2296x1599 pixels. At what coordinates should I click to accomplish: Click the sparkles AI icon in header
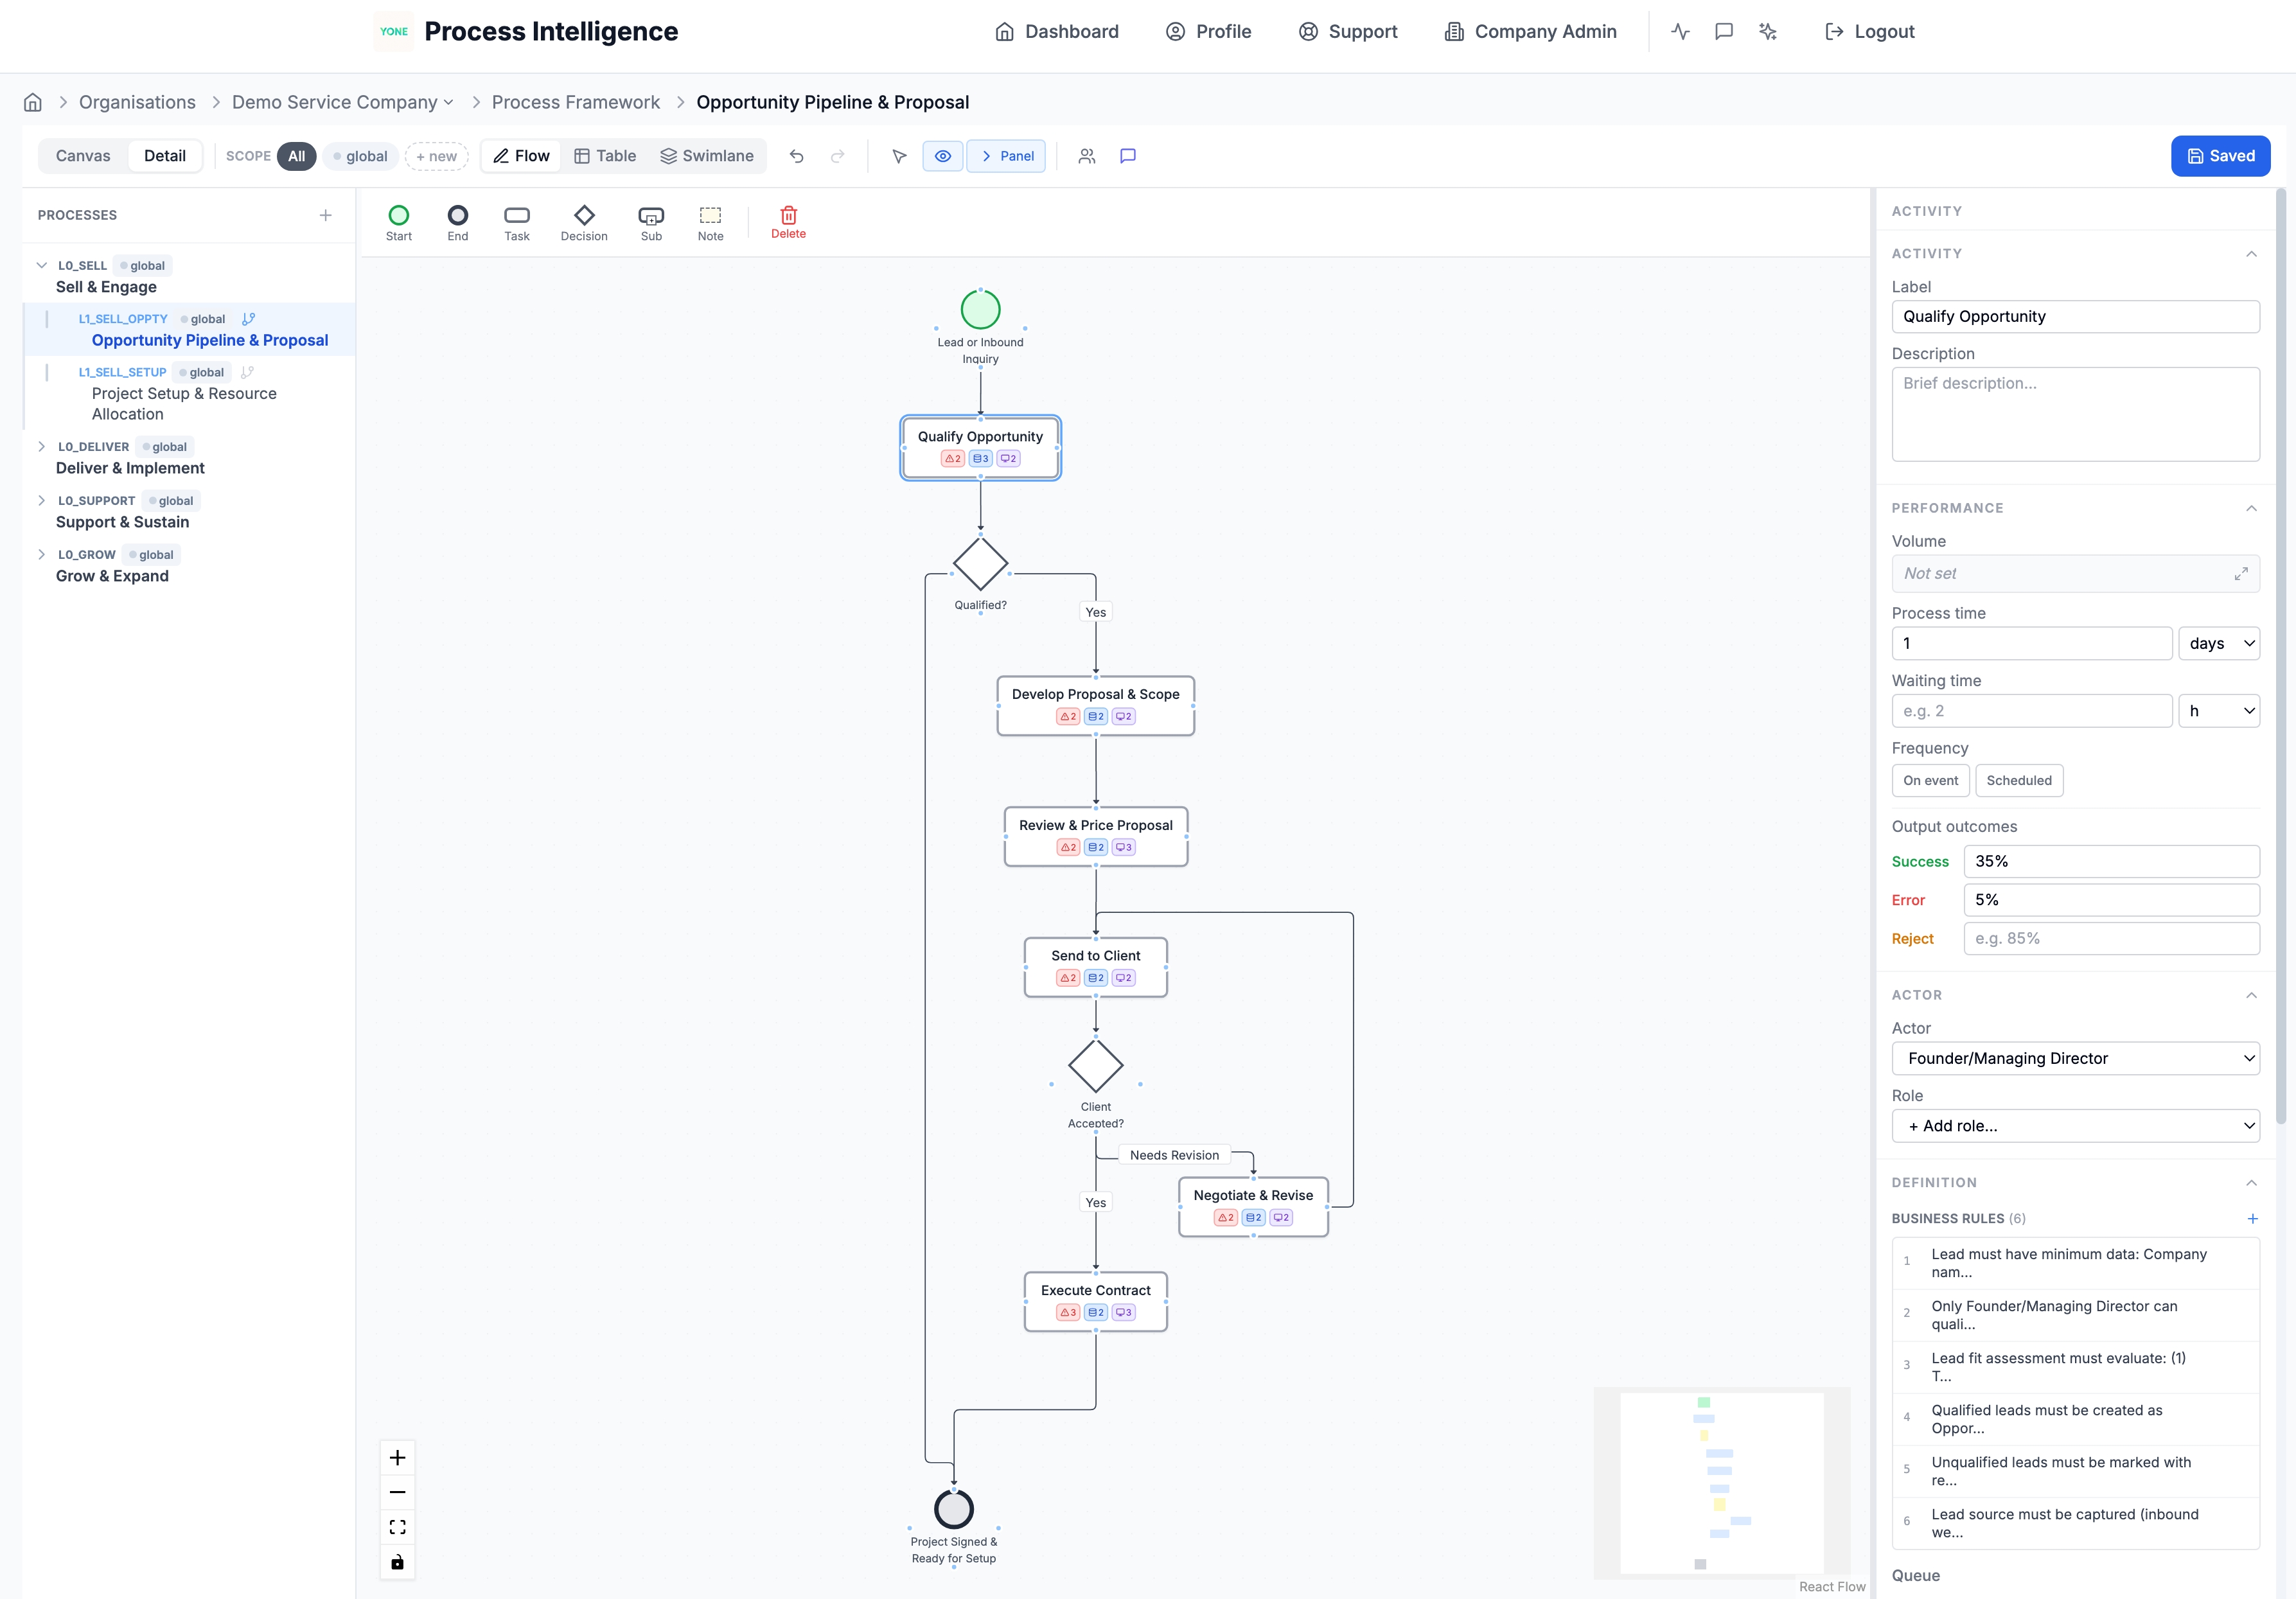coord(1768,31)
